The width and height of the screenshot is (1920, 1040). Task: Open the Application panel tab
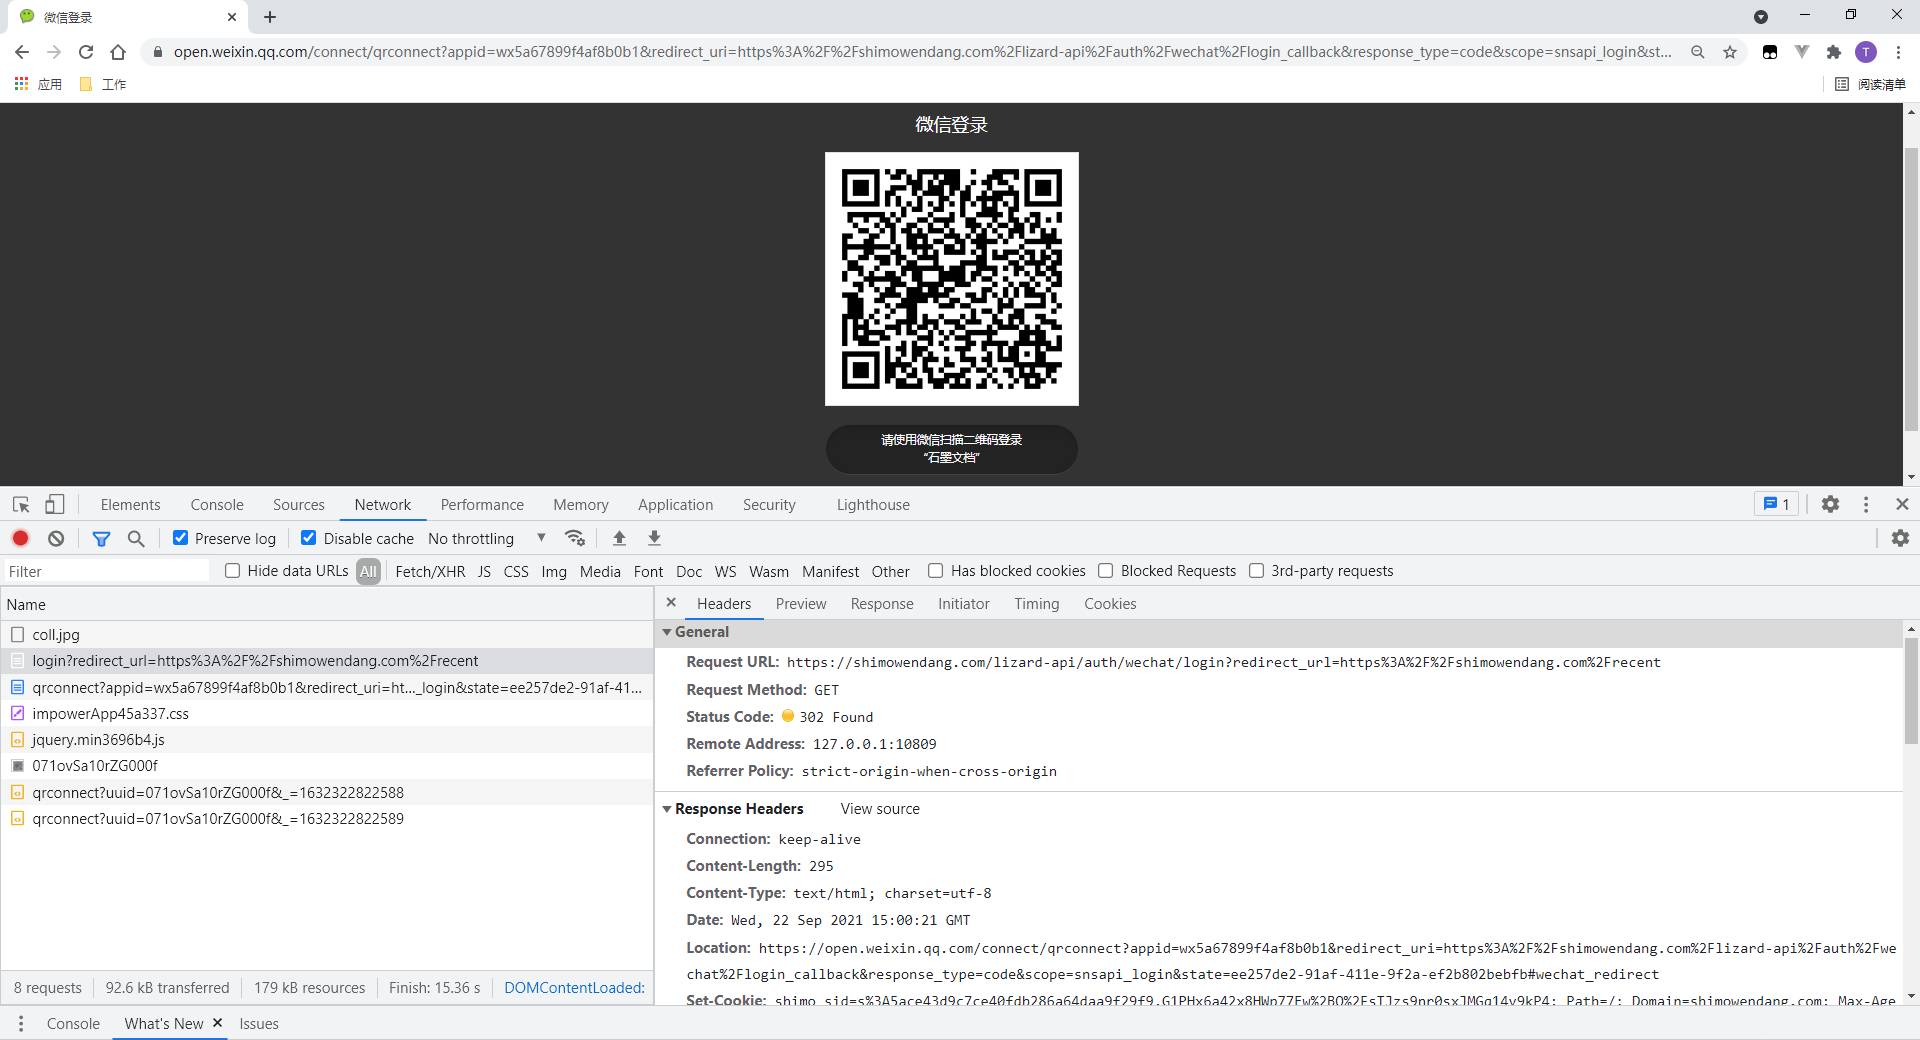[x=676, y=505]
